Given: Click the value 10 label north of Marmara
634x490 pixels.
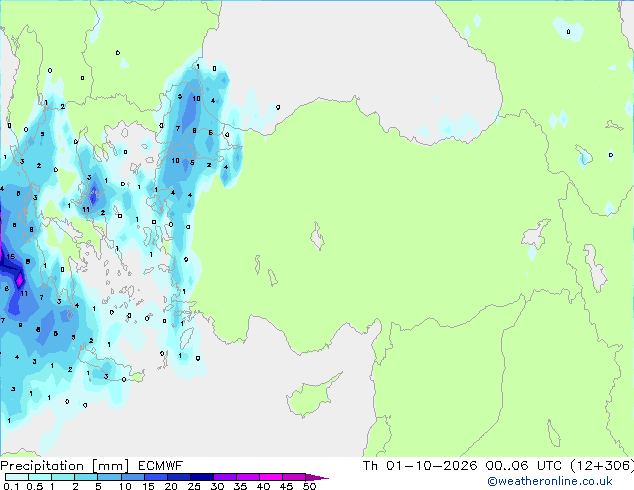Looking at the screenshot, I should click(196, 98).
